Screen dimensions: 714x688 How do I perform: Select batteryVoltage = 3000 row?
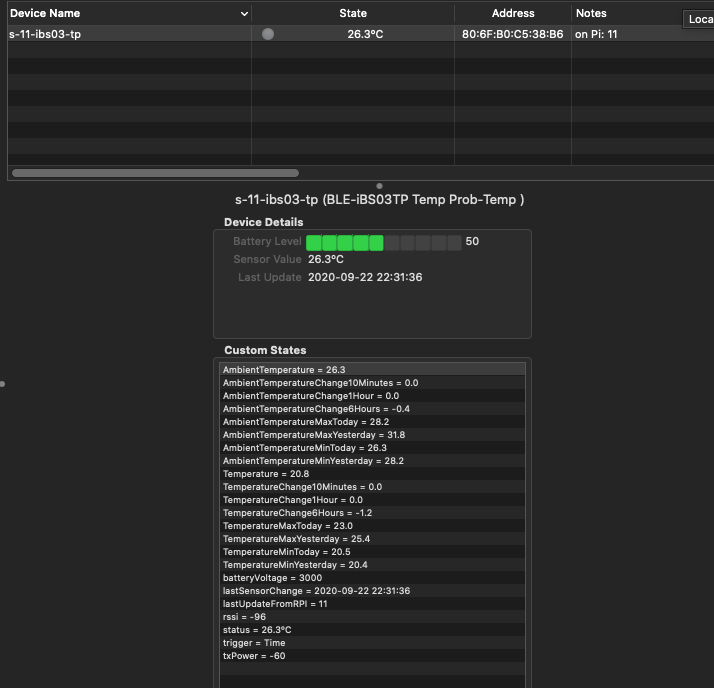pos(372,577)
